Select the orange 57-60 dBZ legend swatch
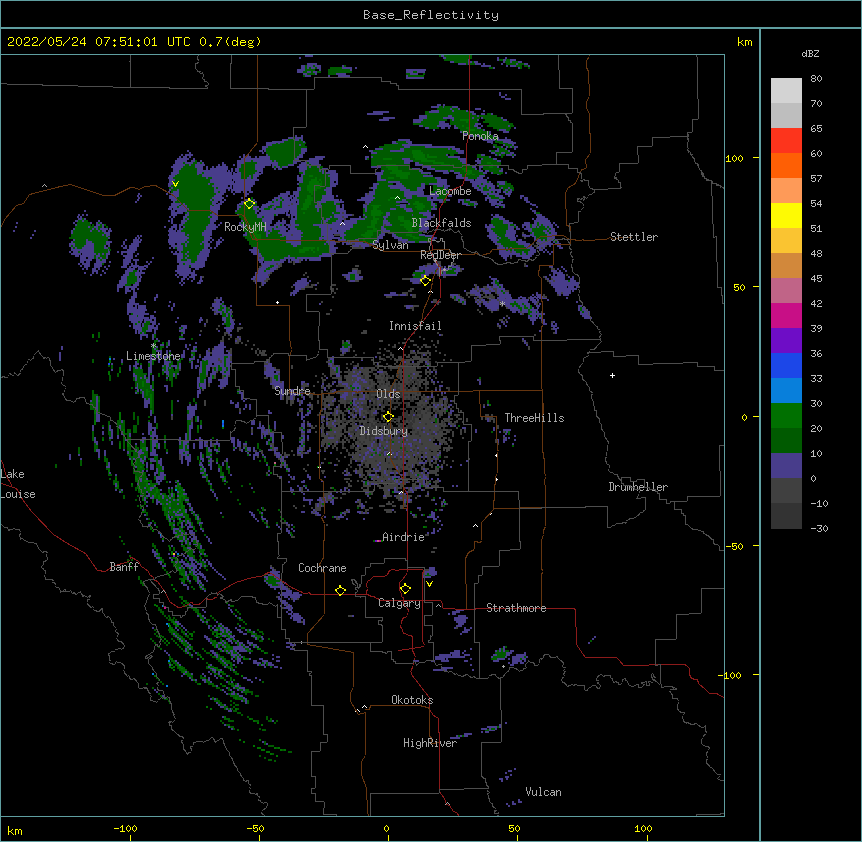 click(786, 165)
